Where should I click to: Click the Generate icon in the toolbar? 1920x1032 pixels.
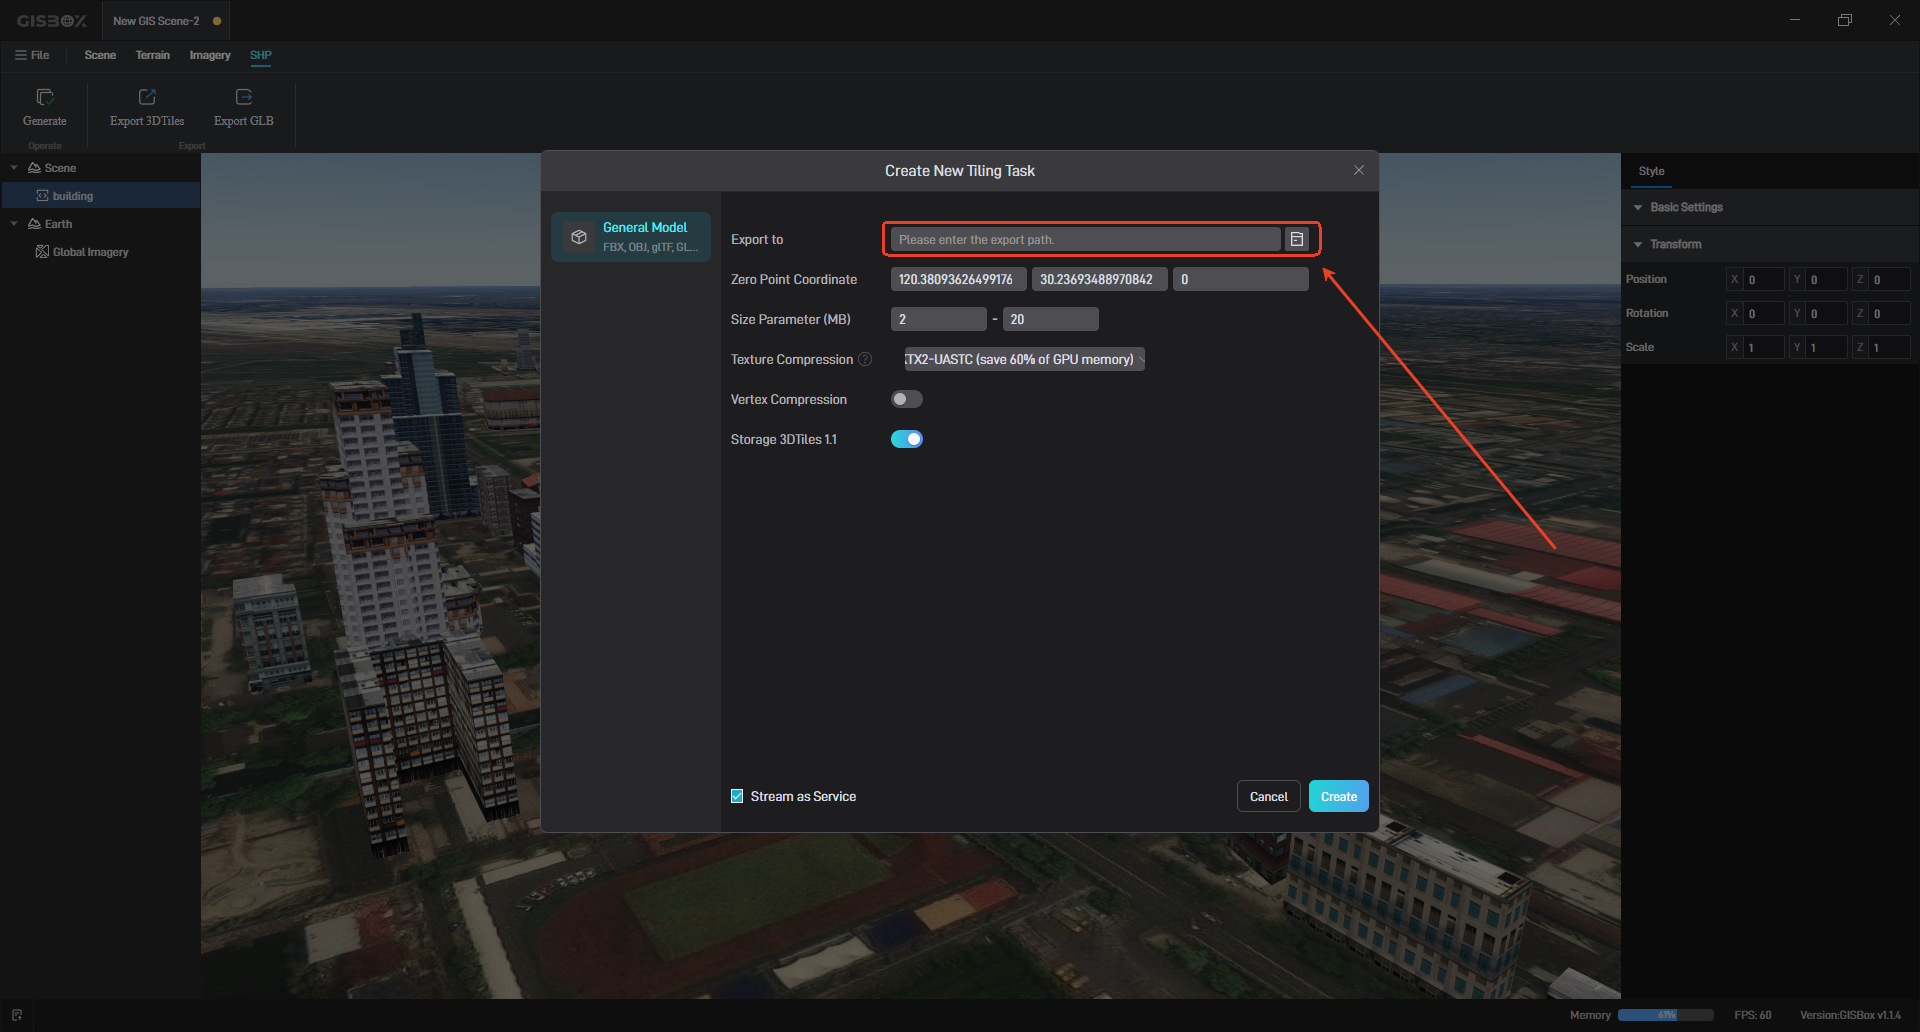click(x=45, y=98)
